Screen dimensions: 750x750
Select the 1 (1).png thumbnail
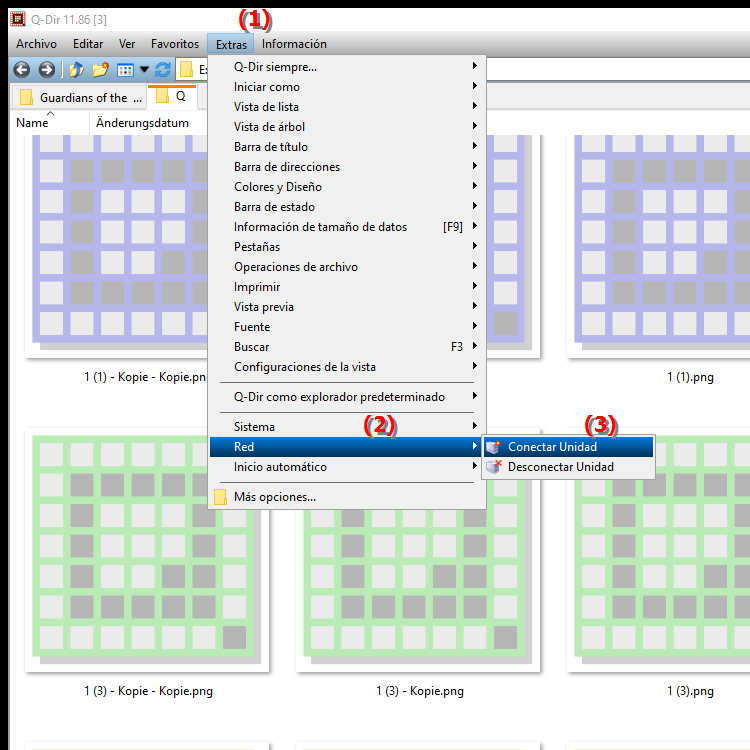[659, 244]
